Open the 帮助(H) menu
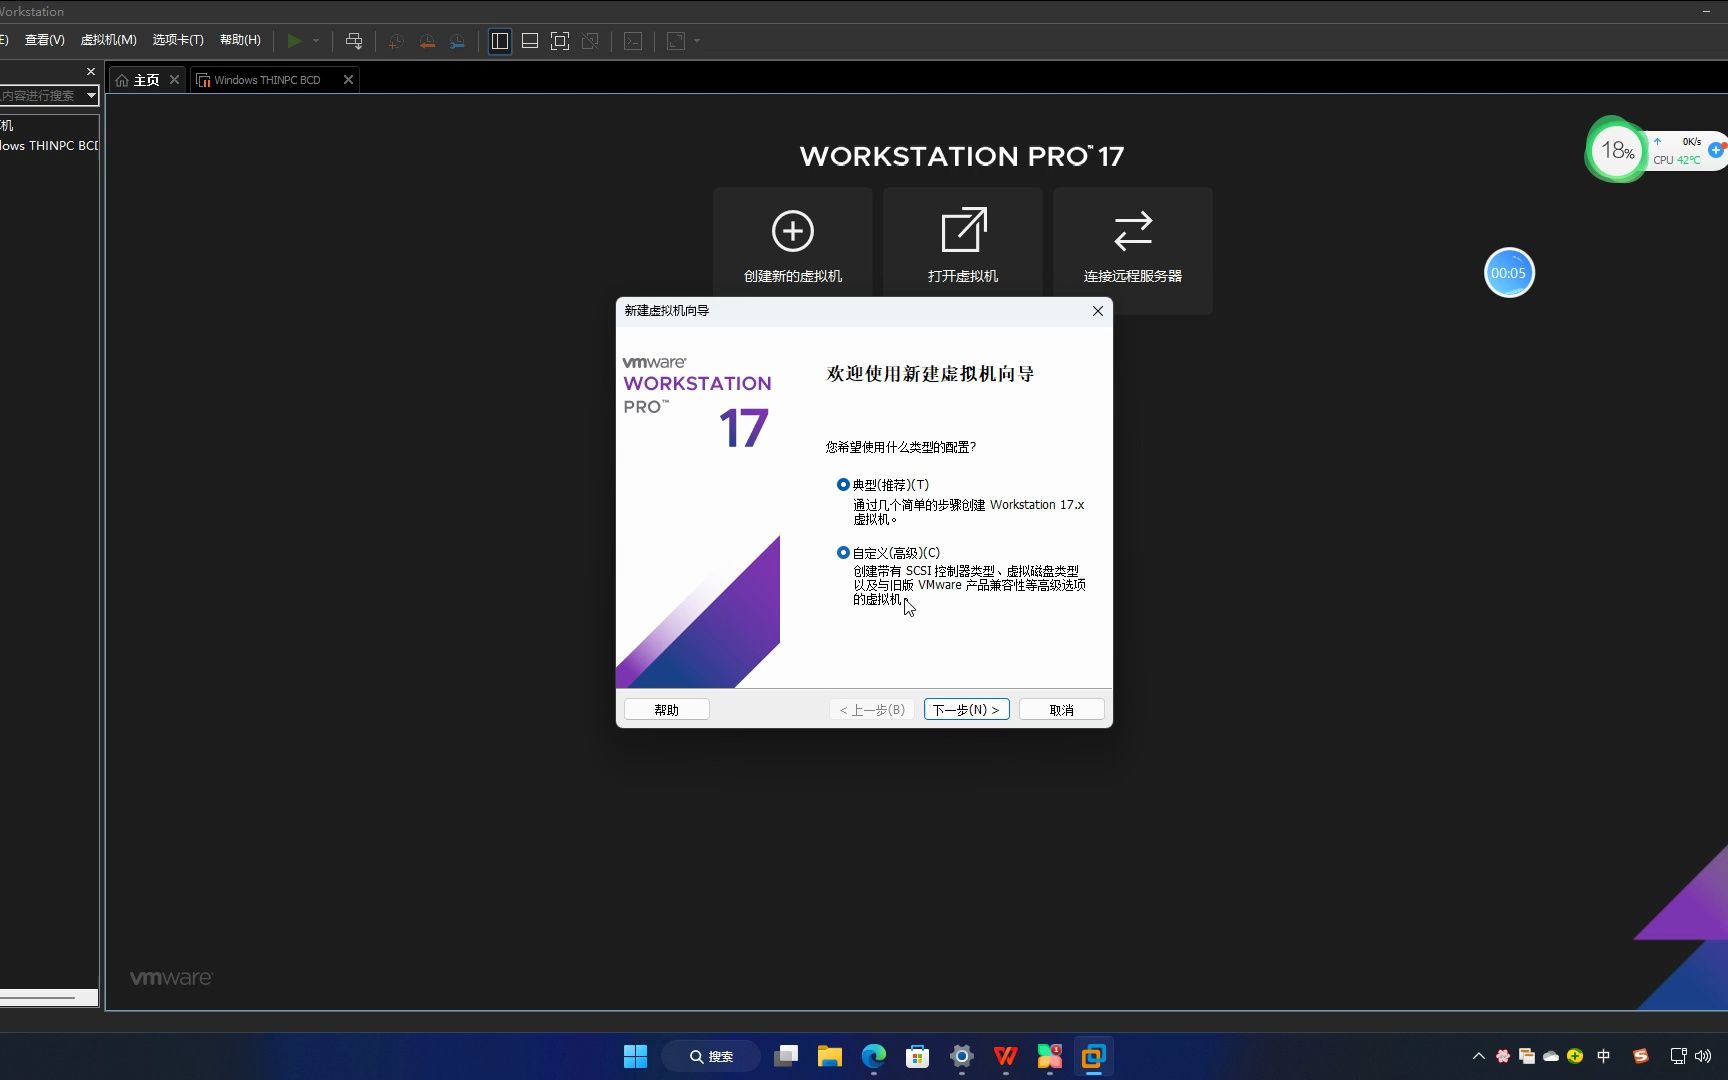Screen dimensions: 1728x1080 point(240,40)
